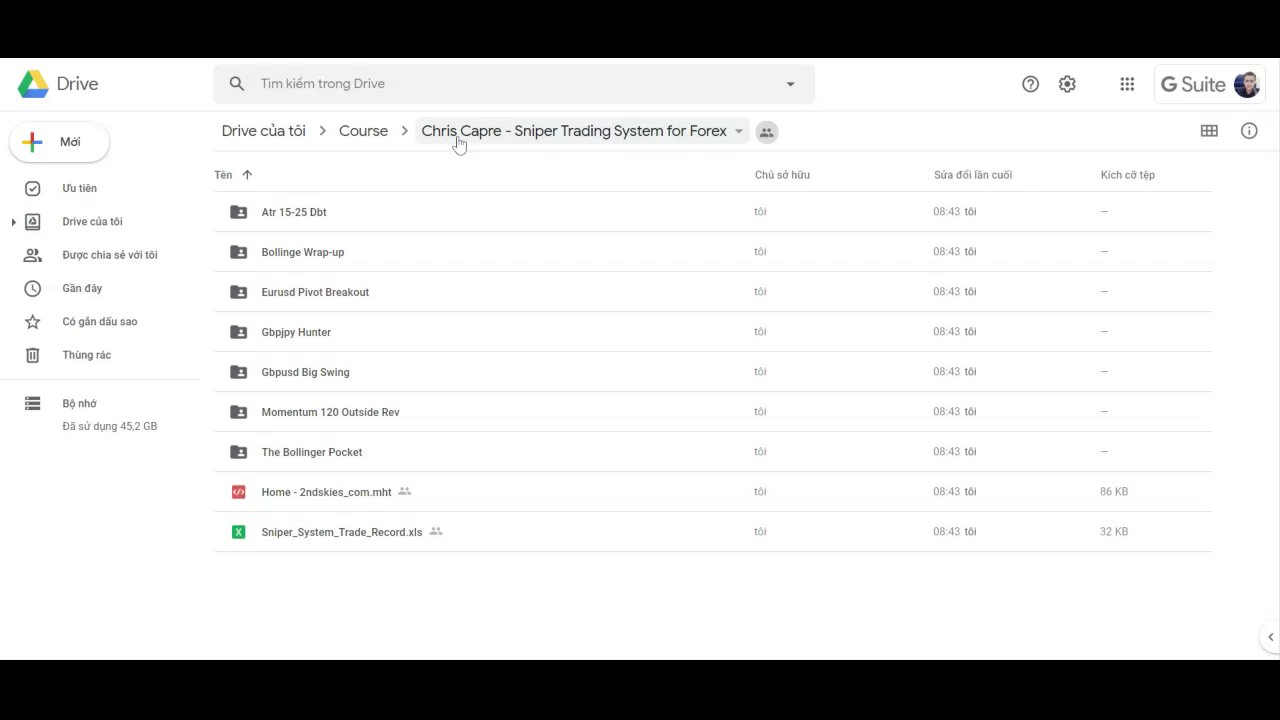Click 'Sửa đổi lần cuối' column header
The height and width of the screenshot is (720, 1280).
(973, 175)
